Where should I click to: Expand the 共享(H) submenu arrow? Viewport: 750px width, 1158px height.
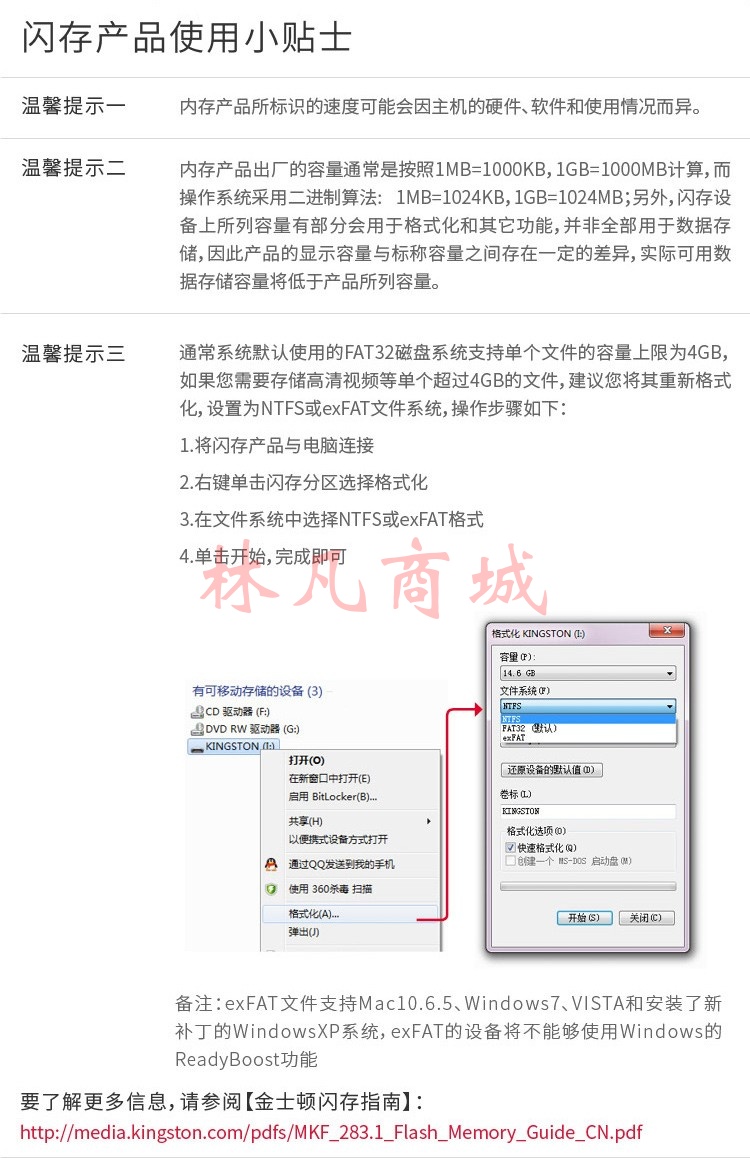click(x=428, y=821)
